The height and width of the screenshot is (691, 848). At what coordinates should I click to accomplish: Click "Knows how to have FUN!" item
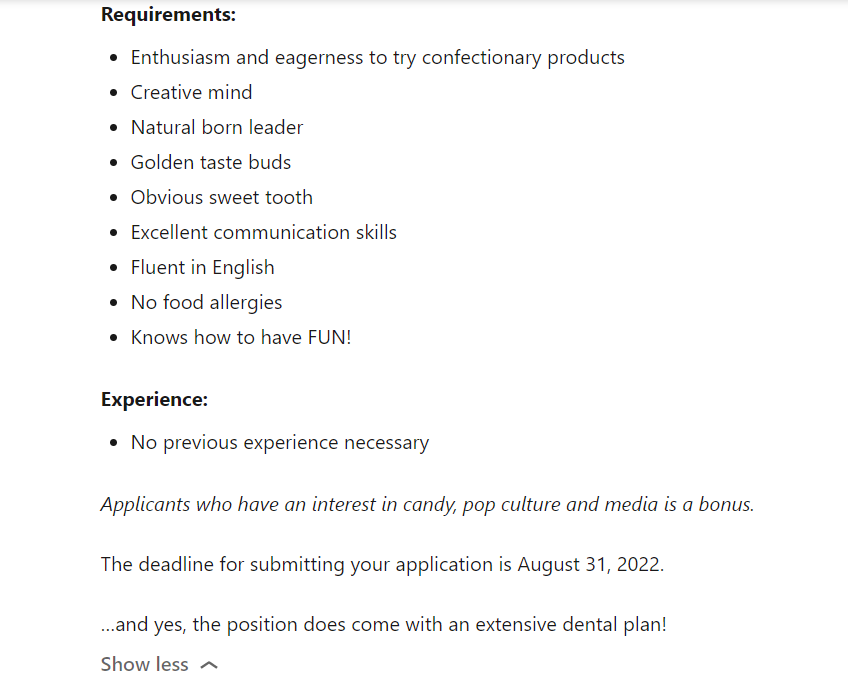point(240,338)
